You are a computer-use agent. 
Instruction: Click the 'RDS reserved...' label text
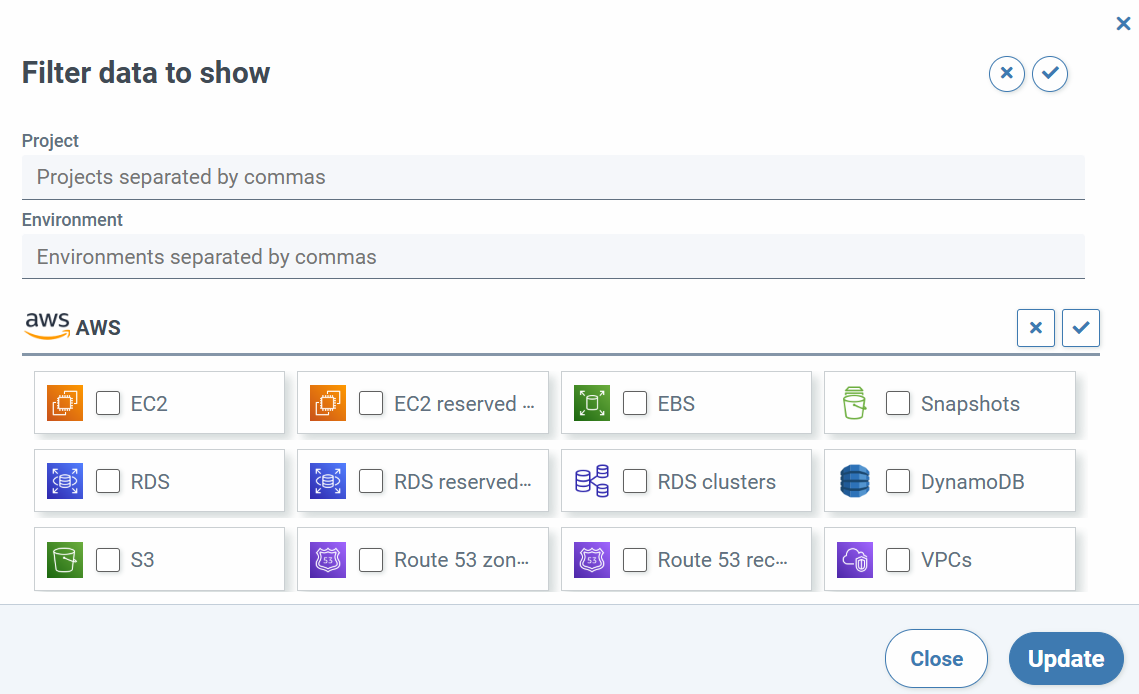(463, 482)
